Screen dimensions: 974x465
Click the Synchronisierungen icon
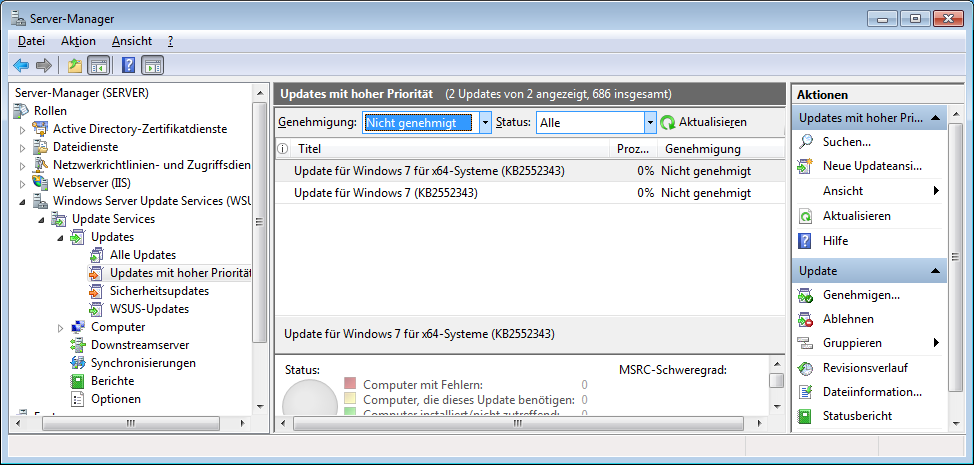pos(78,363)
